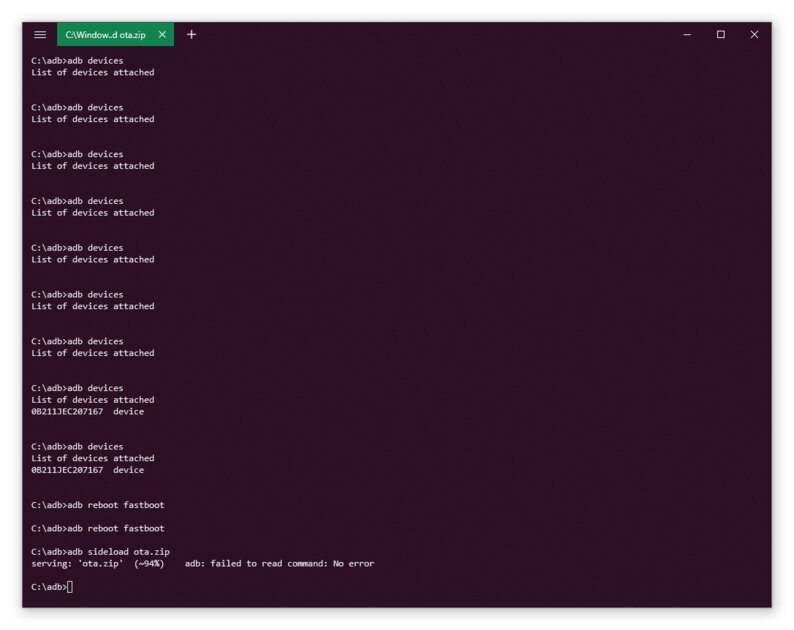794x630 pixels.
Task: Click the last '0B211JEC207167 device' line
Action: [x=88, y=470]
